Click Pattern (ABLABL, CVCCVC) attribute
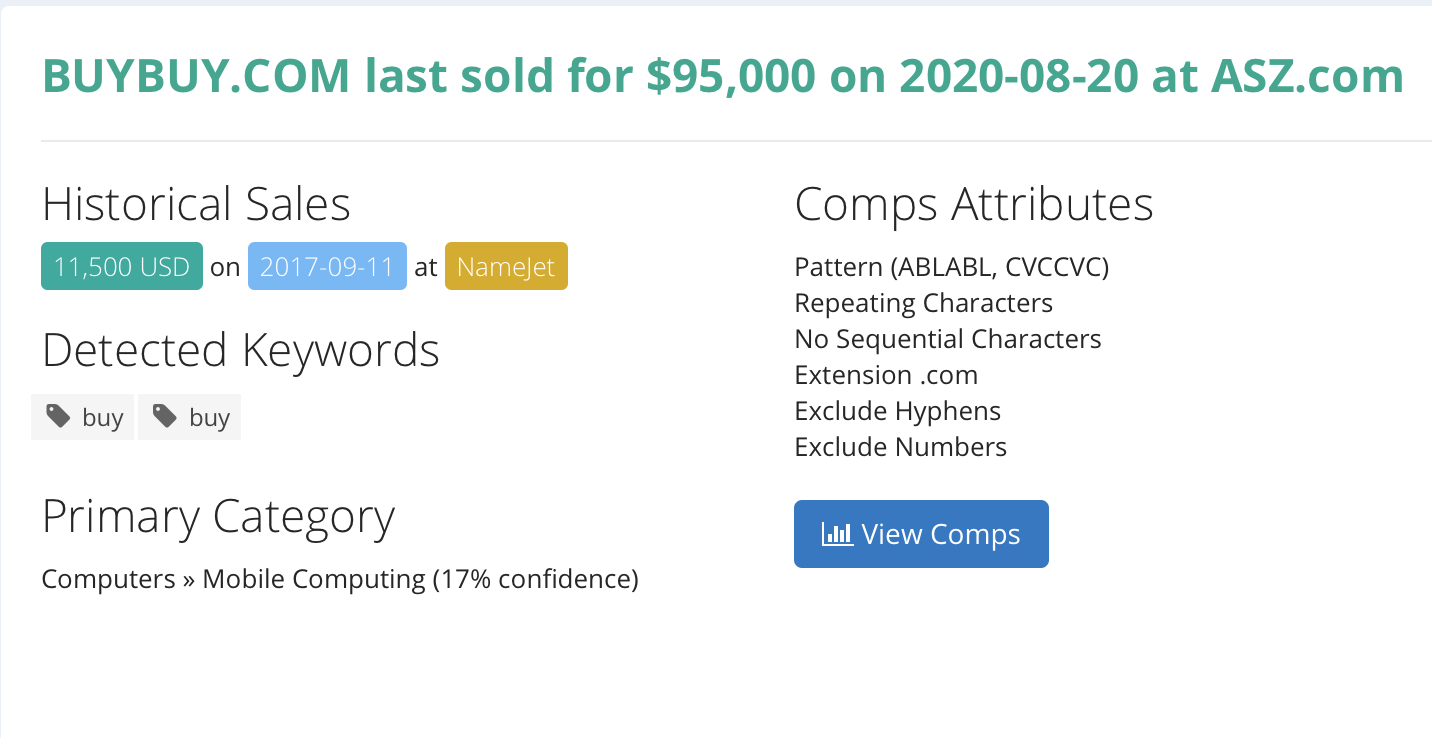Screen dimensions: 1432x738 pyautogui.click(x=952, y=267)
